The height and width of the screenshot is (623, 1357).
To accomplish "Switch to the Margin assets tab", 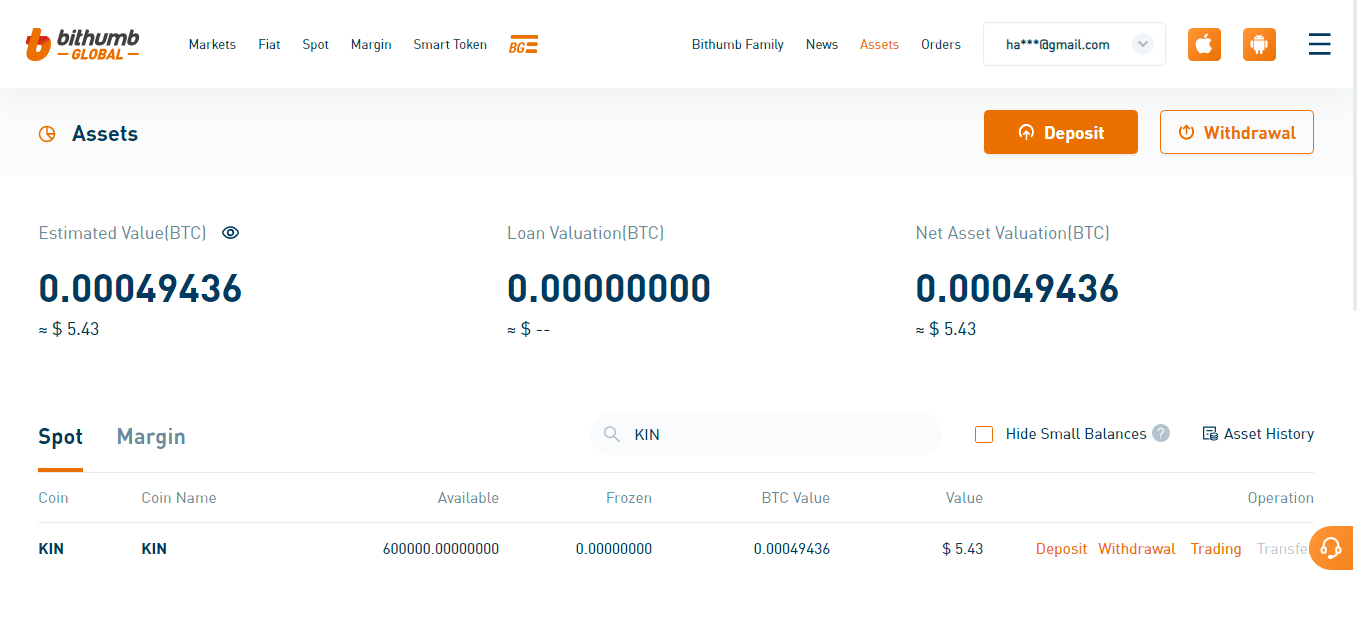I will (151, 437).
